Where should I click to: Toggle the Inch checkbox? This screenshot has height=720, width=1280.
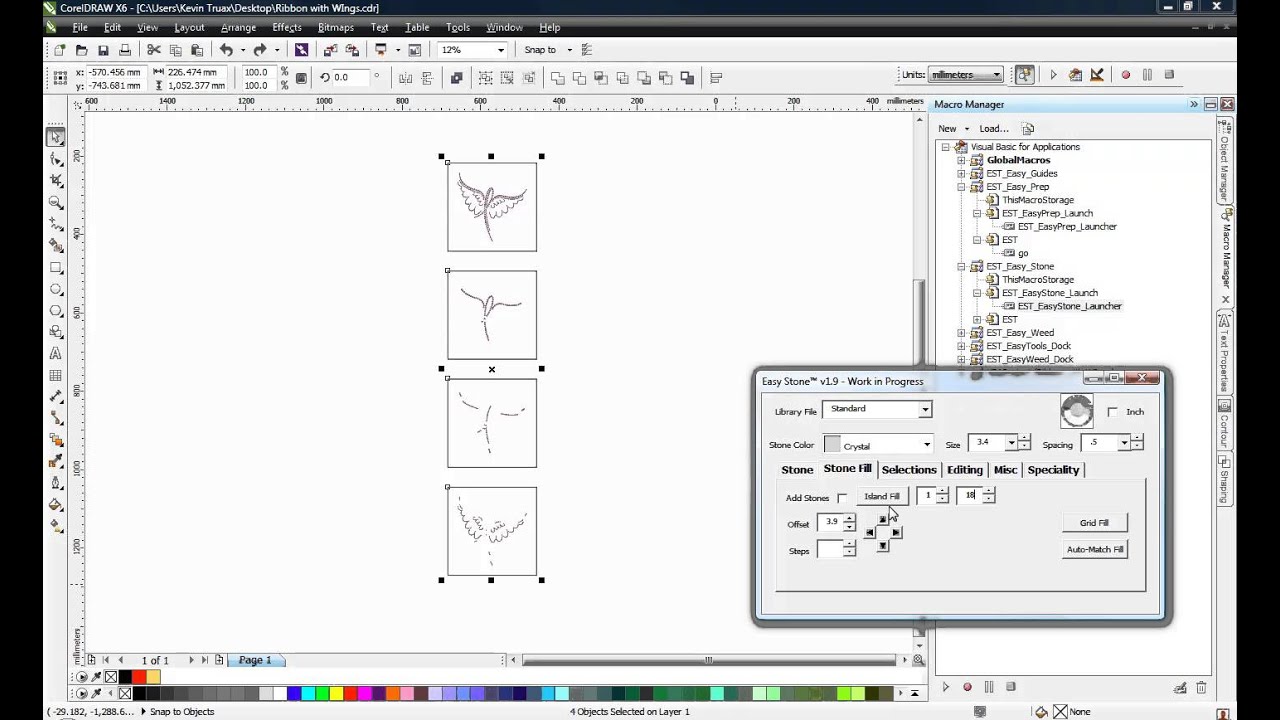point(1113,412)
